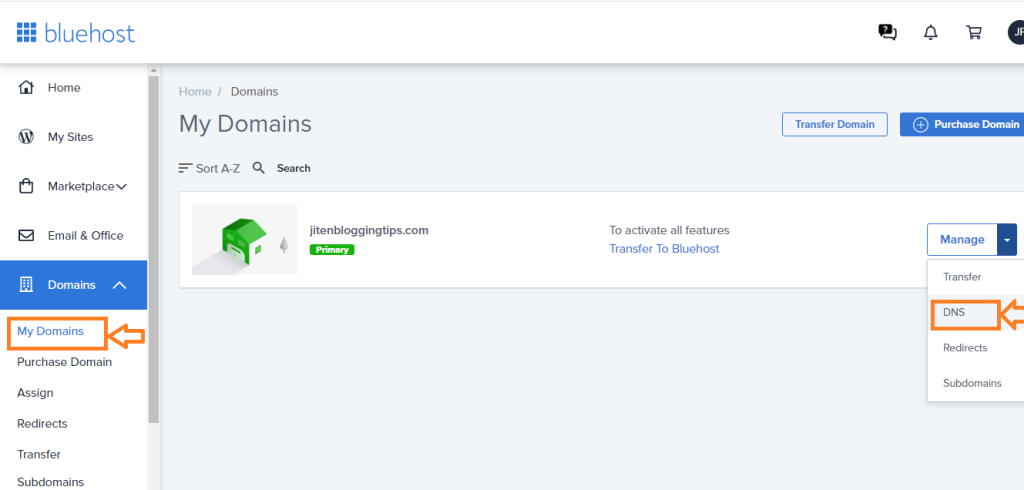
Task: Click the 'To activate all features' text
Action: point(669,230)
